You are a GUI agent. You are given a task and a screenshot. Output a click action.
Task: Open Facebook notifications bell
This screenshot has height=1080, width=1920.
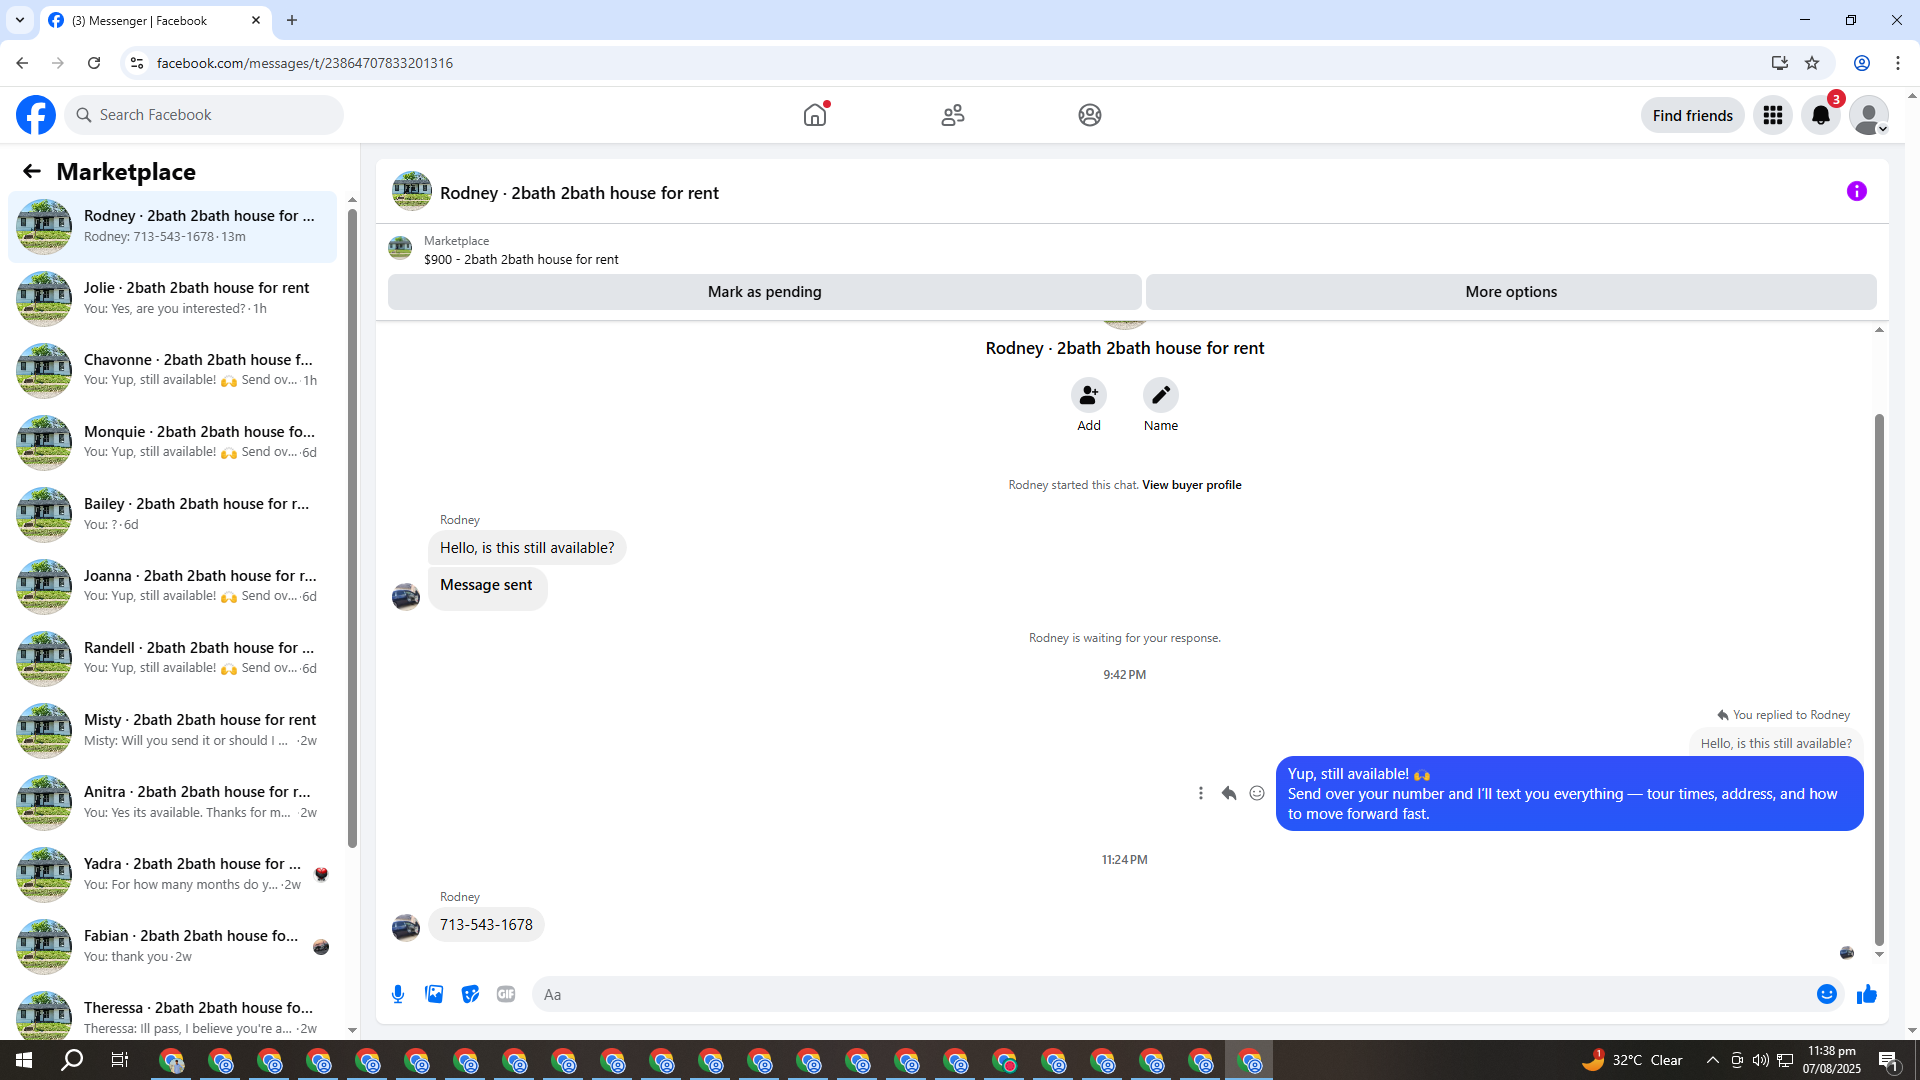[x=1821, y=116]
